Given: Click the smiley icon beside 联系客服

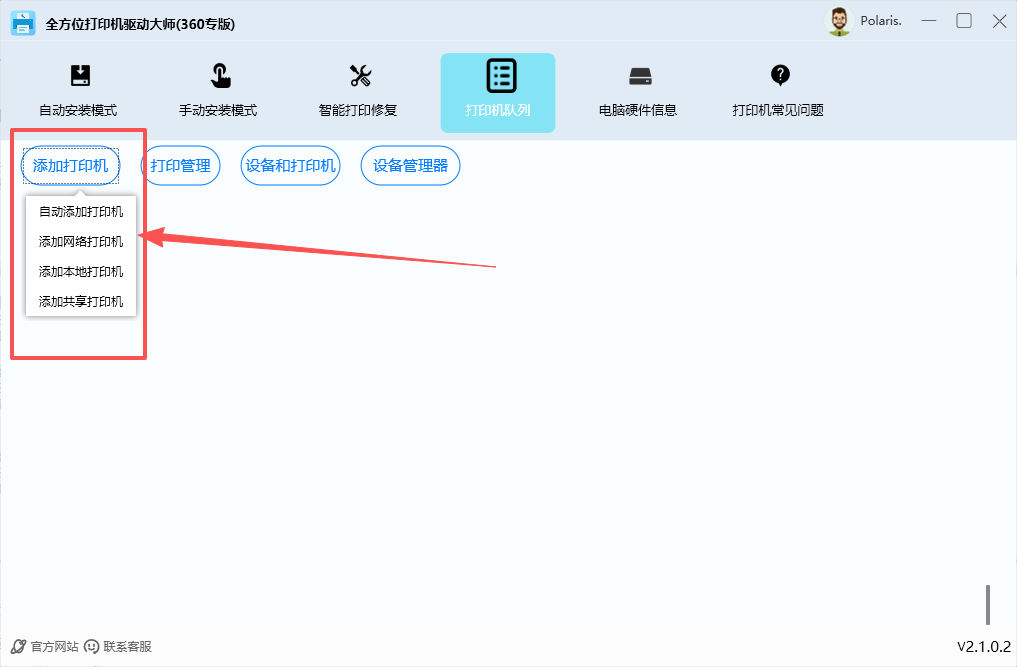Looking at the screenshot, I should click(92, 647).
